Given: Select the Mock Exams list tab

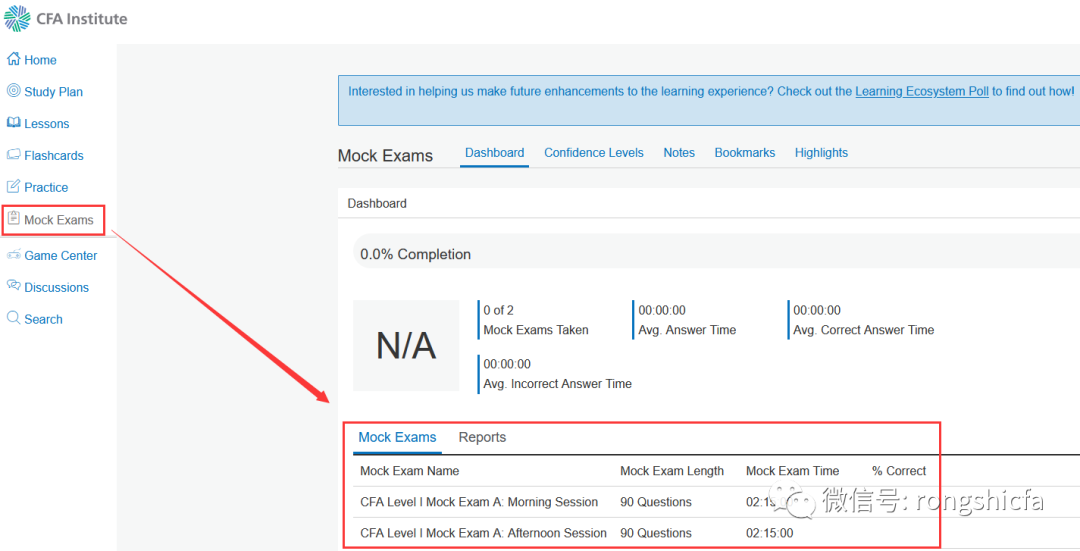Looking at the screenshot, I should pyautogui.click(x=397, y=437).
